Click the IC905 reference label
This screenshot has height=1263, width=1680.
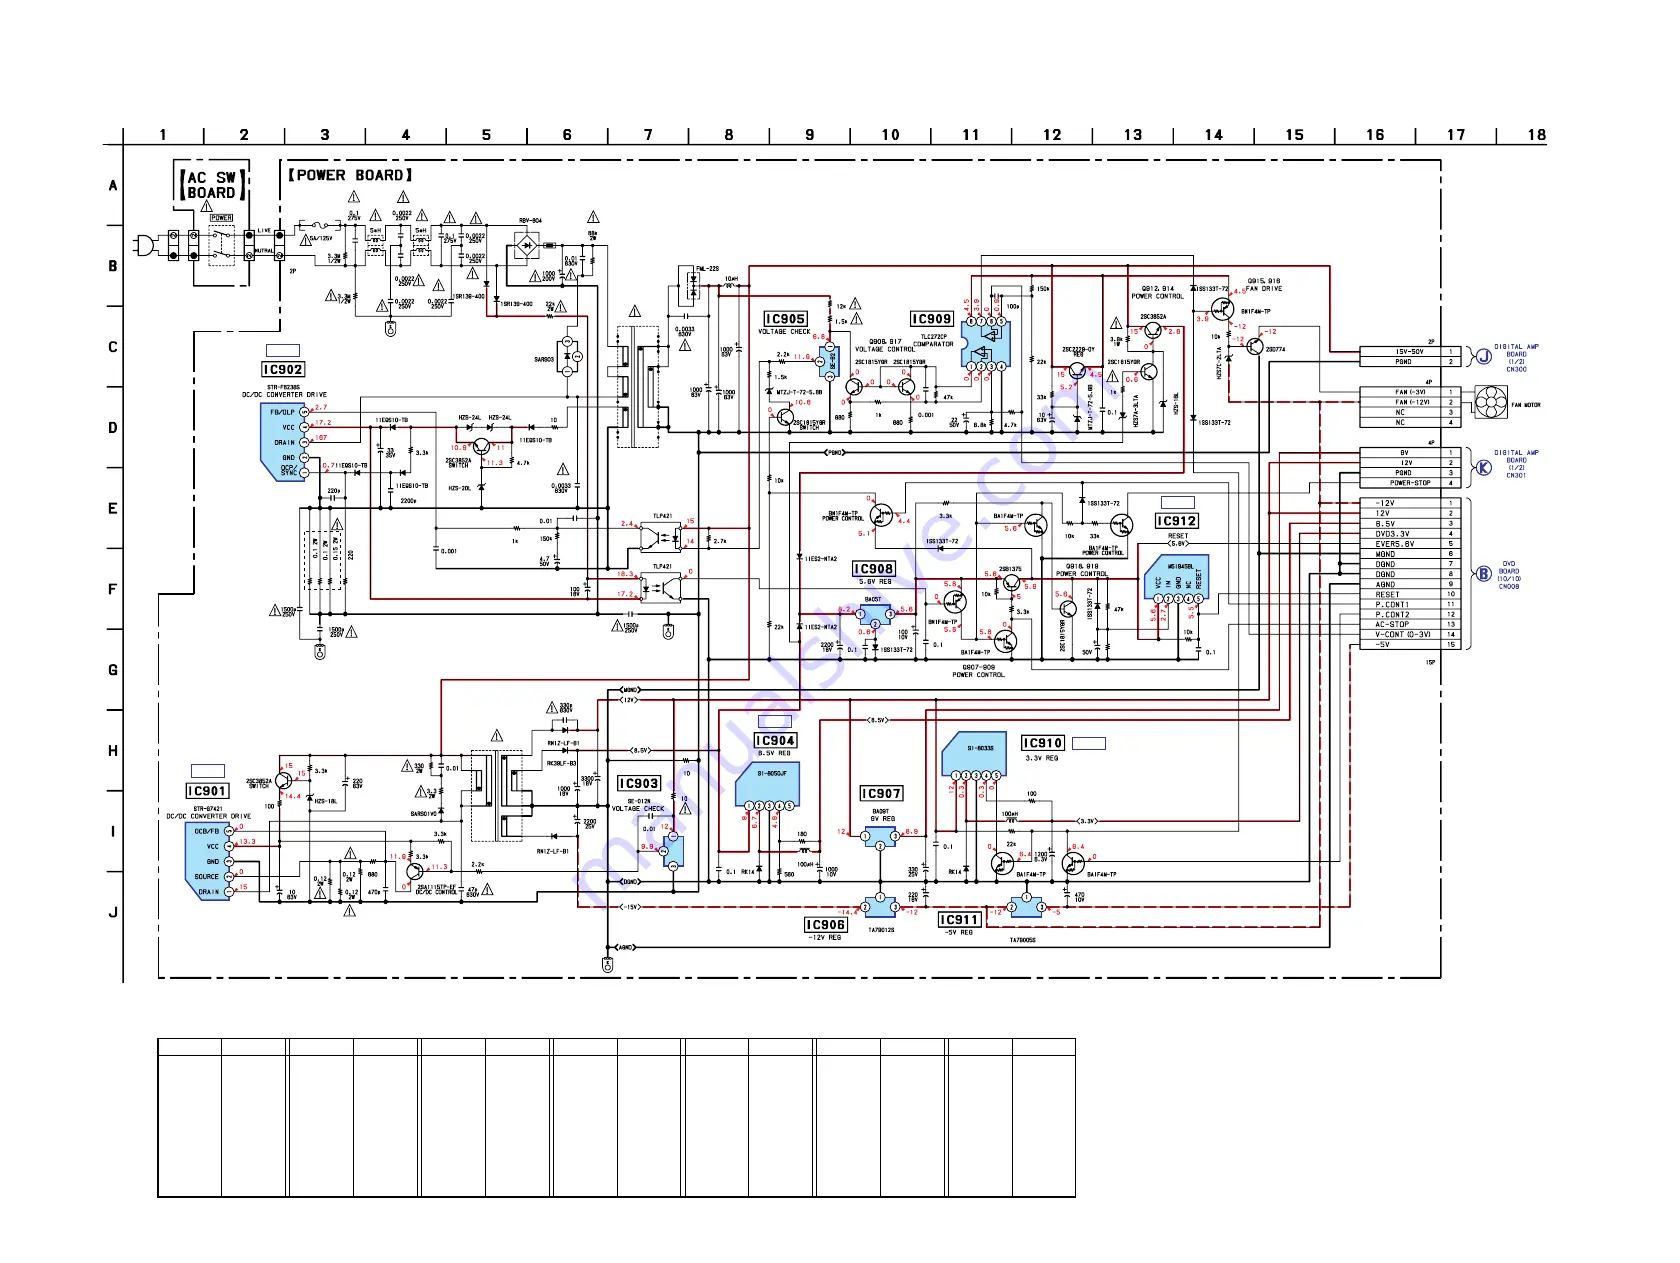click(x=785, y=319)
